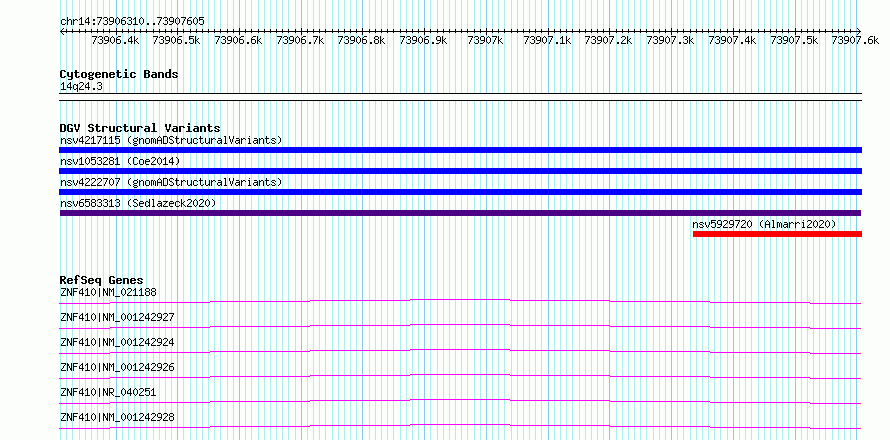890x440 pixels.
Task: Select the ZNF410|NR_040251 pink intron line
Action: point(460,401)
